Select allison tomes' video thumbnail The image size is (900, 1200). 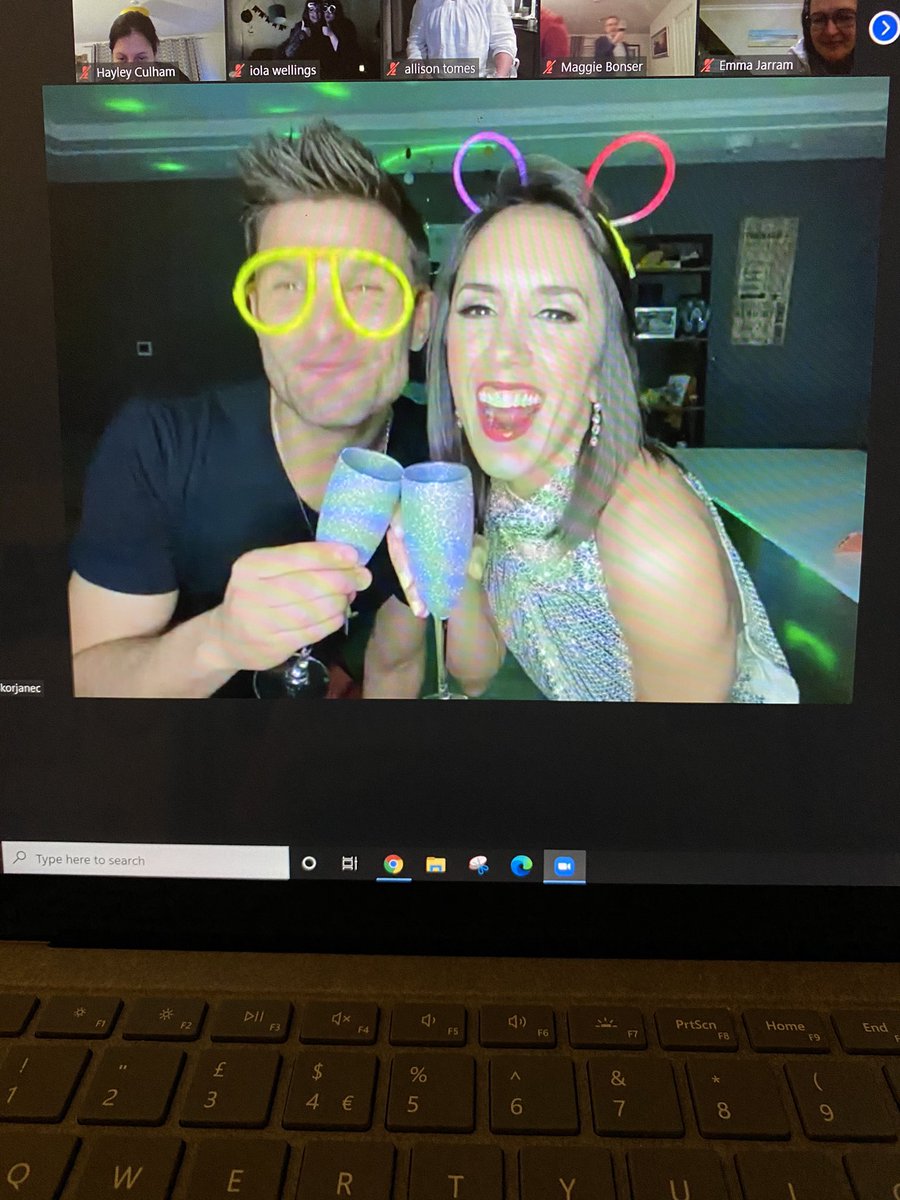pyautogui.click(x=457, y=38)
